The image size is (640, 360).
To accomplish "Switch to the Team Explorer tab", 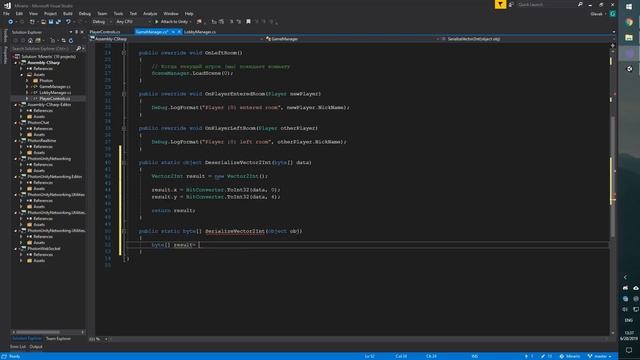I will (x=58, y=339).
